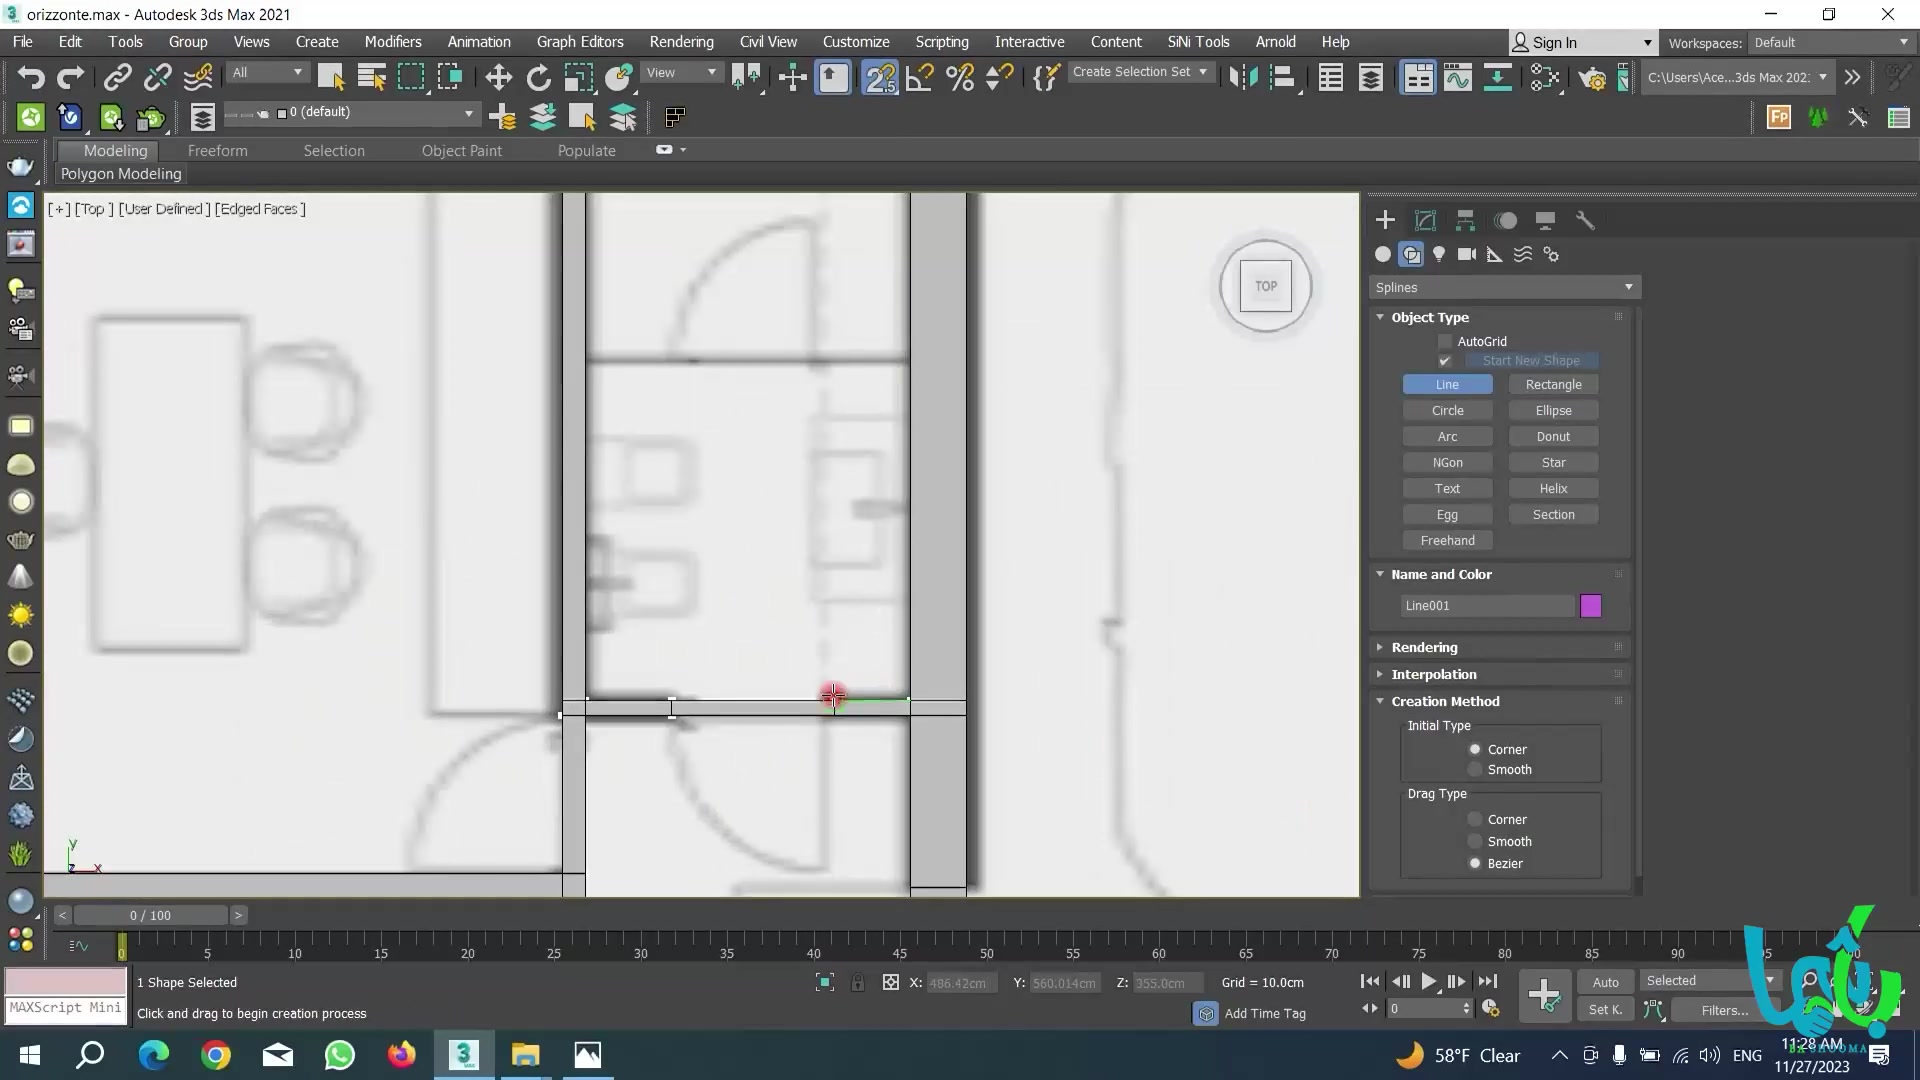Toggle the 2.5D Snaps icon

tap(880, 77)
